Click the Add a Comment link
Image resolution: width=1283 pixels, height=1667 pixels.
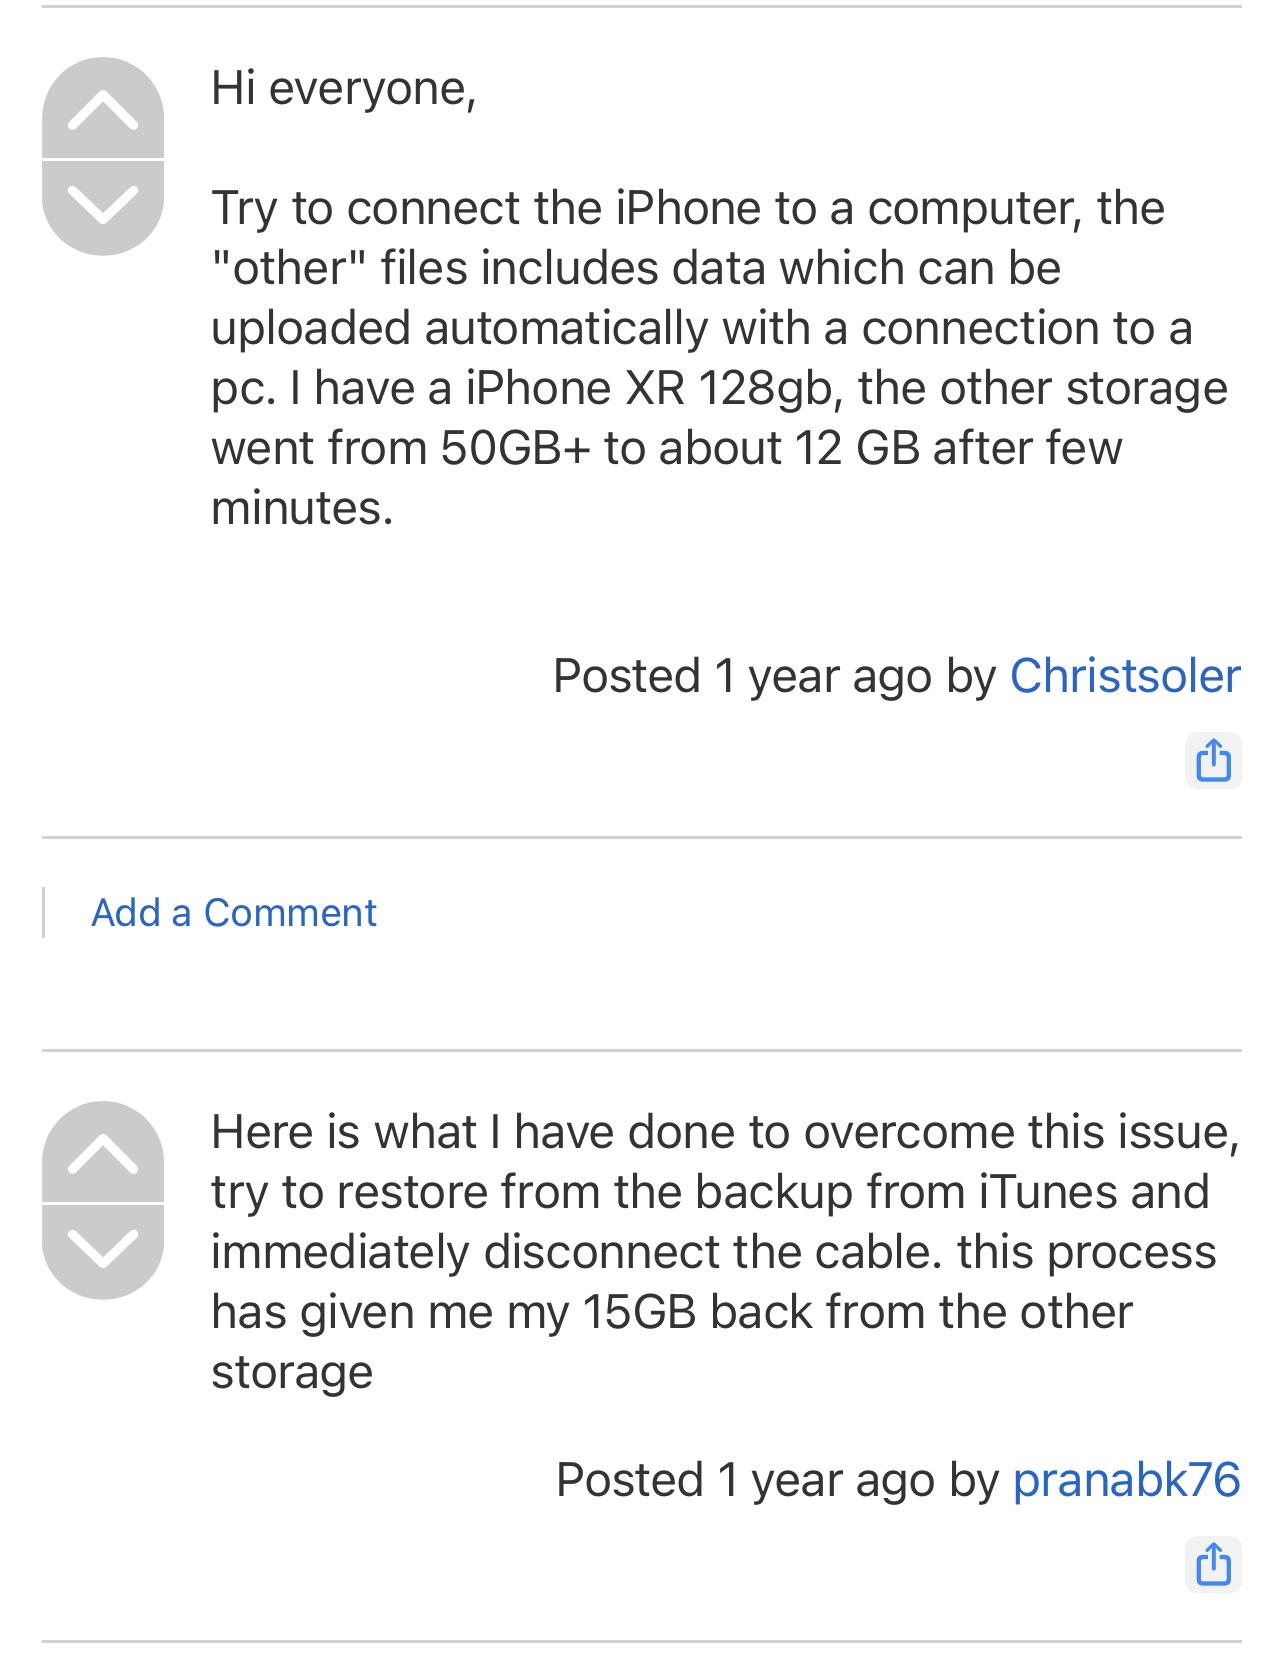pyautogui.click(x=234, y=913)
